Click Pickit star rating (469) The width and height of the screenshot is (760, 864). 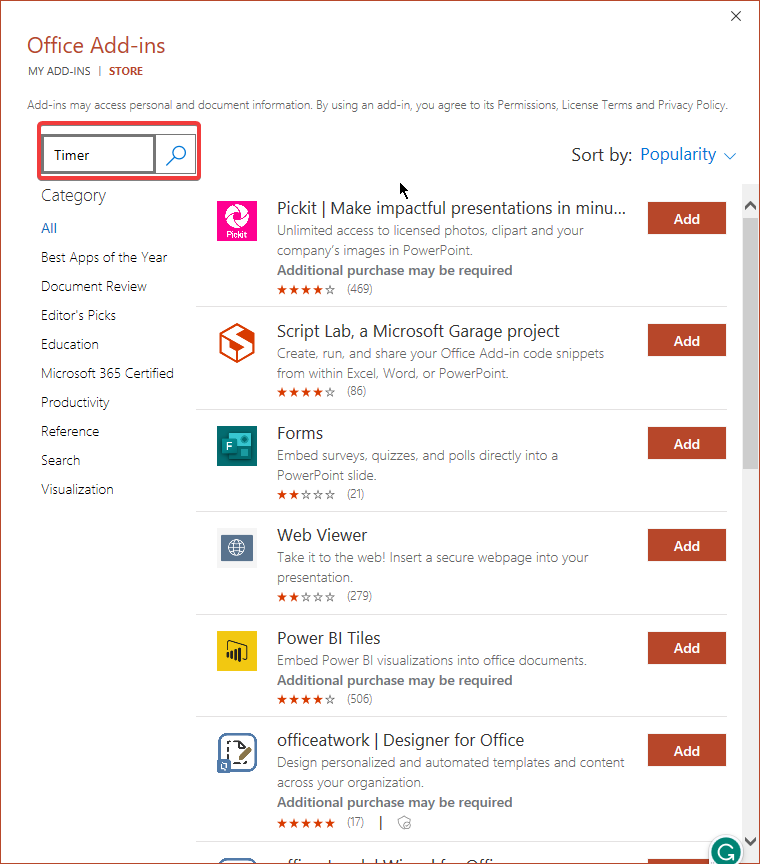click(306, 289)
